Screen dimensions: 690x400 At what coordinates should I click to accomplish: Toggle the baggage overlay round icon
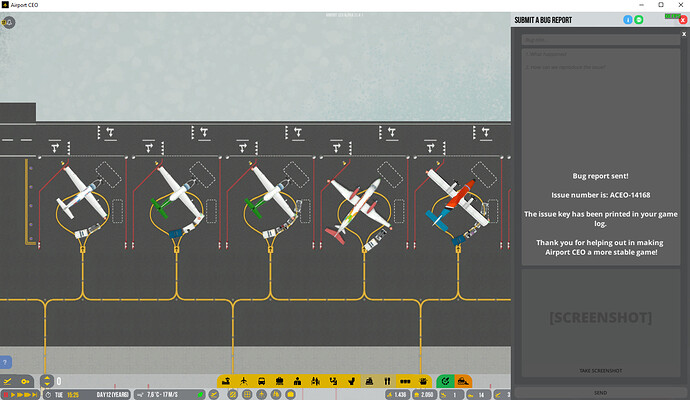[290, 394]
